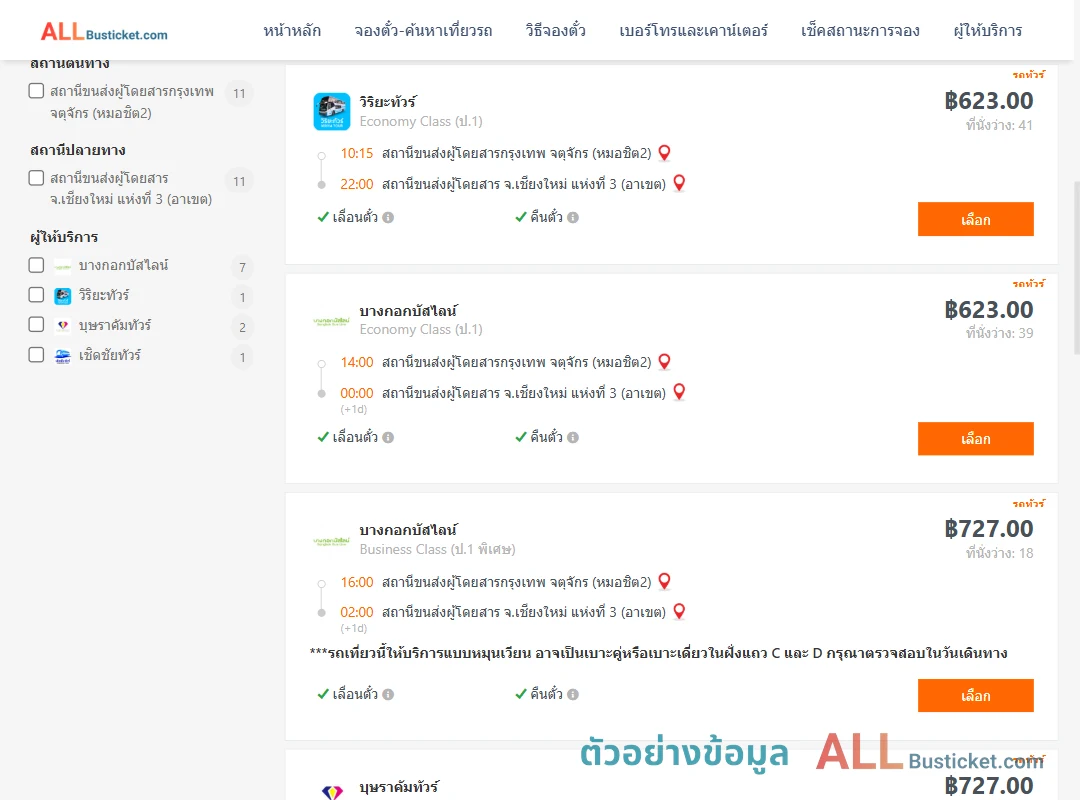Open map pin for 16:00 departure station
Viewport: 1080px width, 800px height.
tap(664, 582)
